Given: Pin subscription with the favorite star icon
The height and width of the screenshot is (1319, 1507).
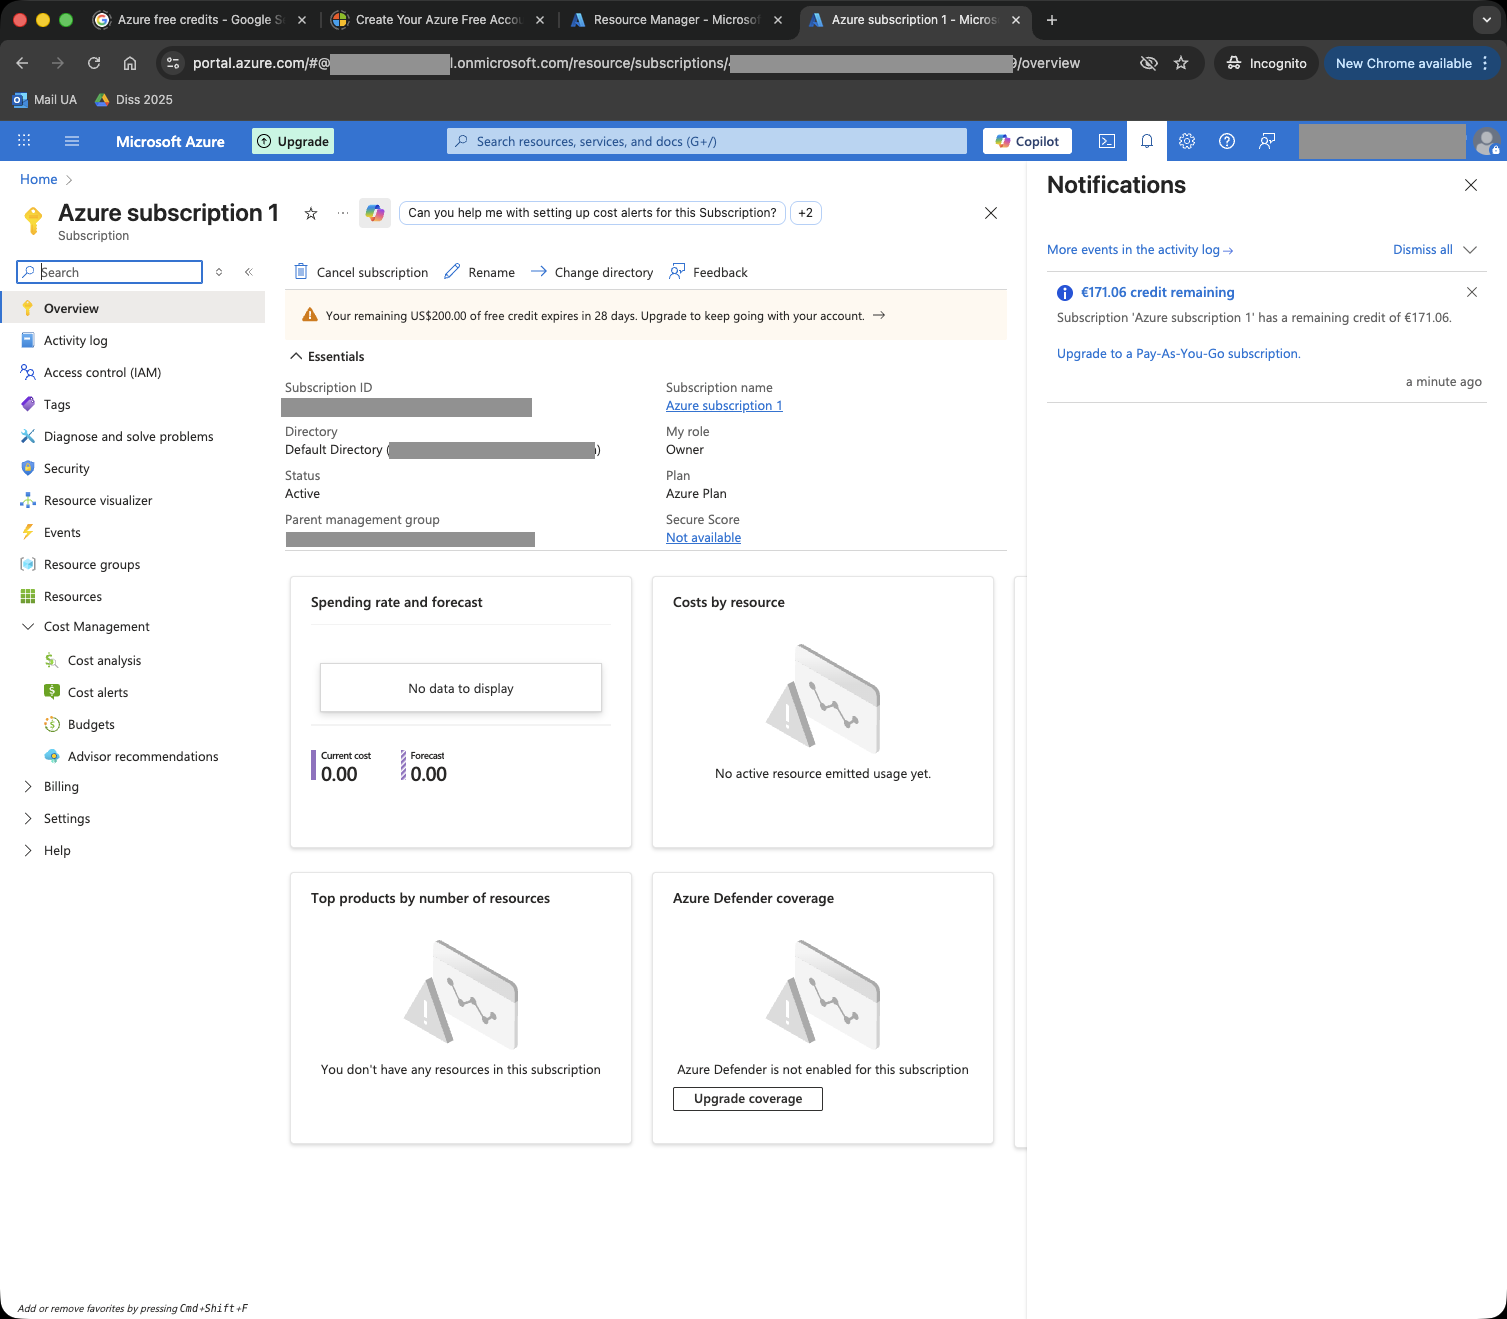Looking at the screenshot, I should (x=311, y=213).
